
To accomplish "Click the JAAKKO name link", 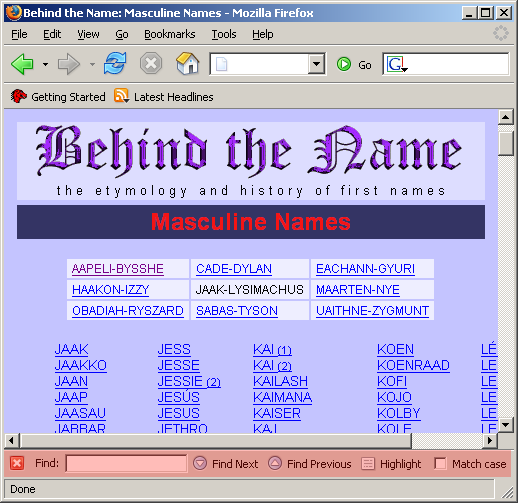I will click(x=81, y=365).
